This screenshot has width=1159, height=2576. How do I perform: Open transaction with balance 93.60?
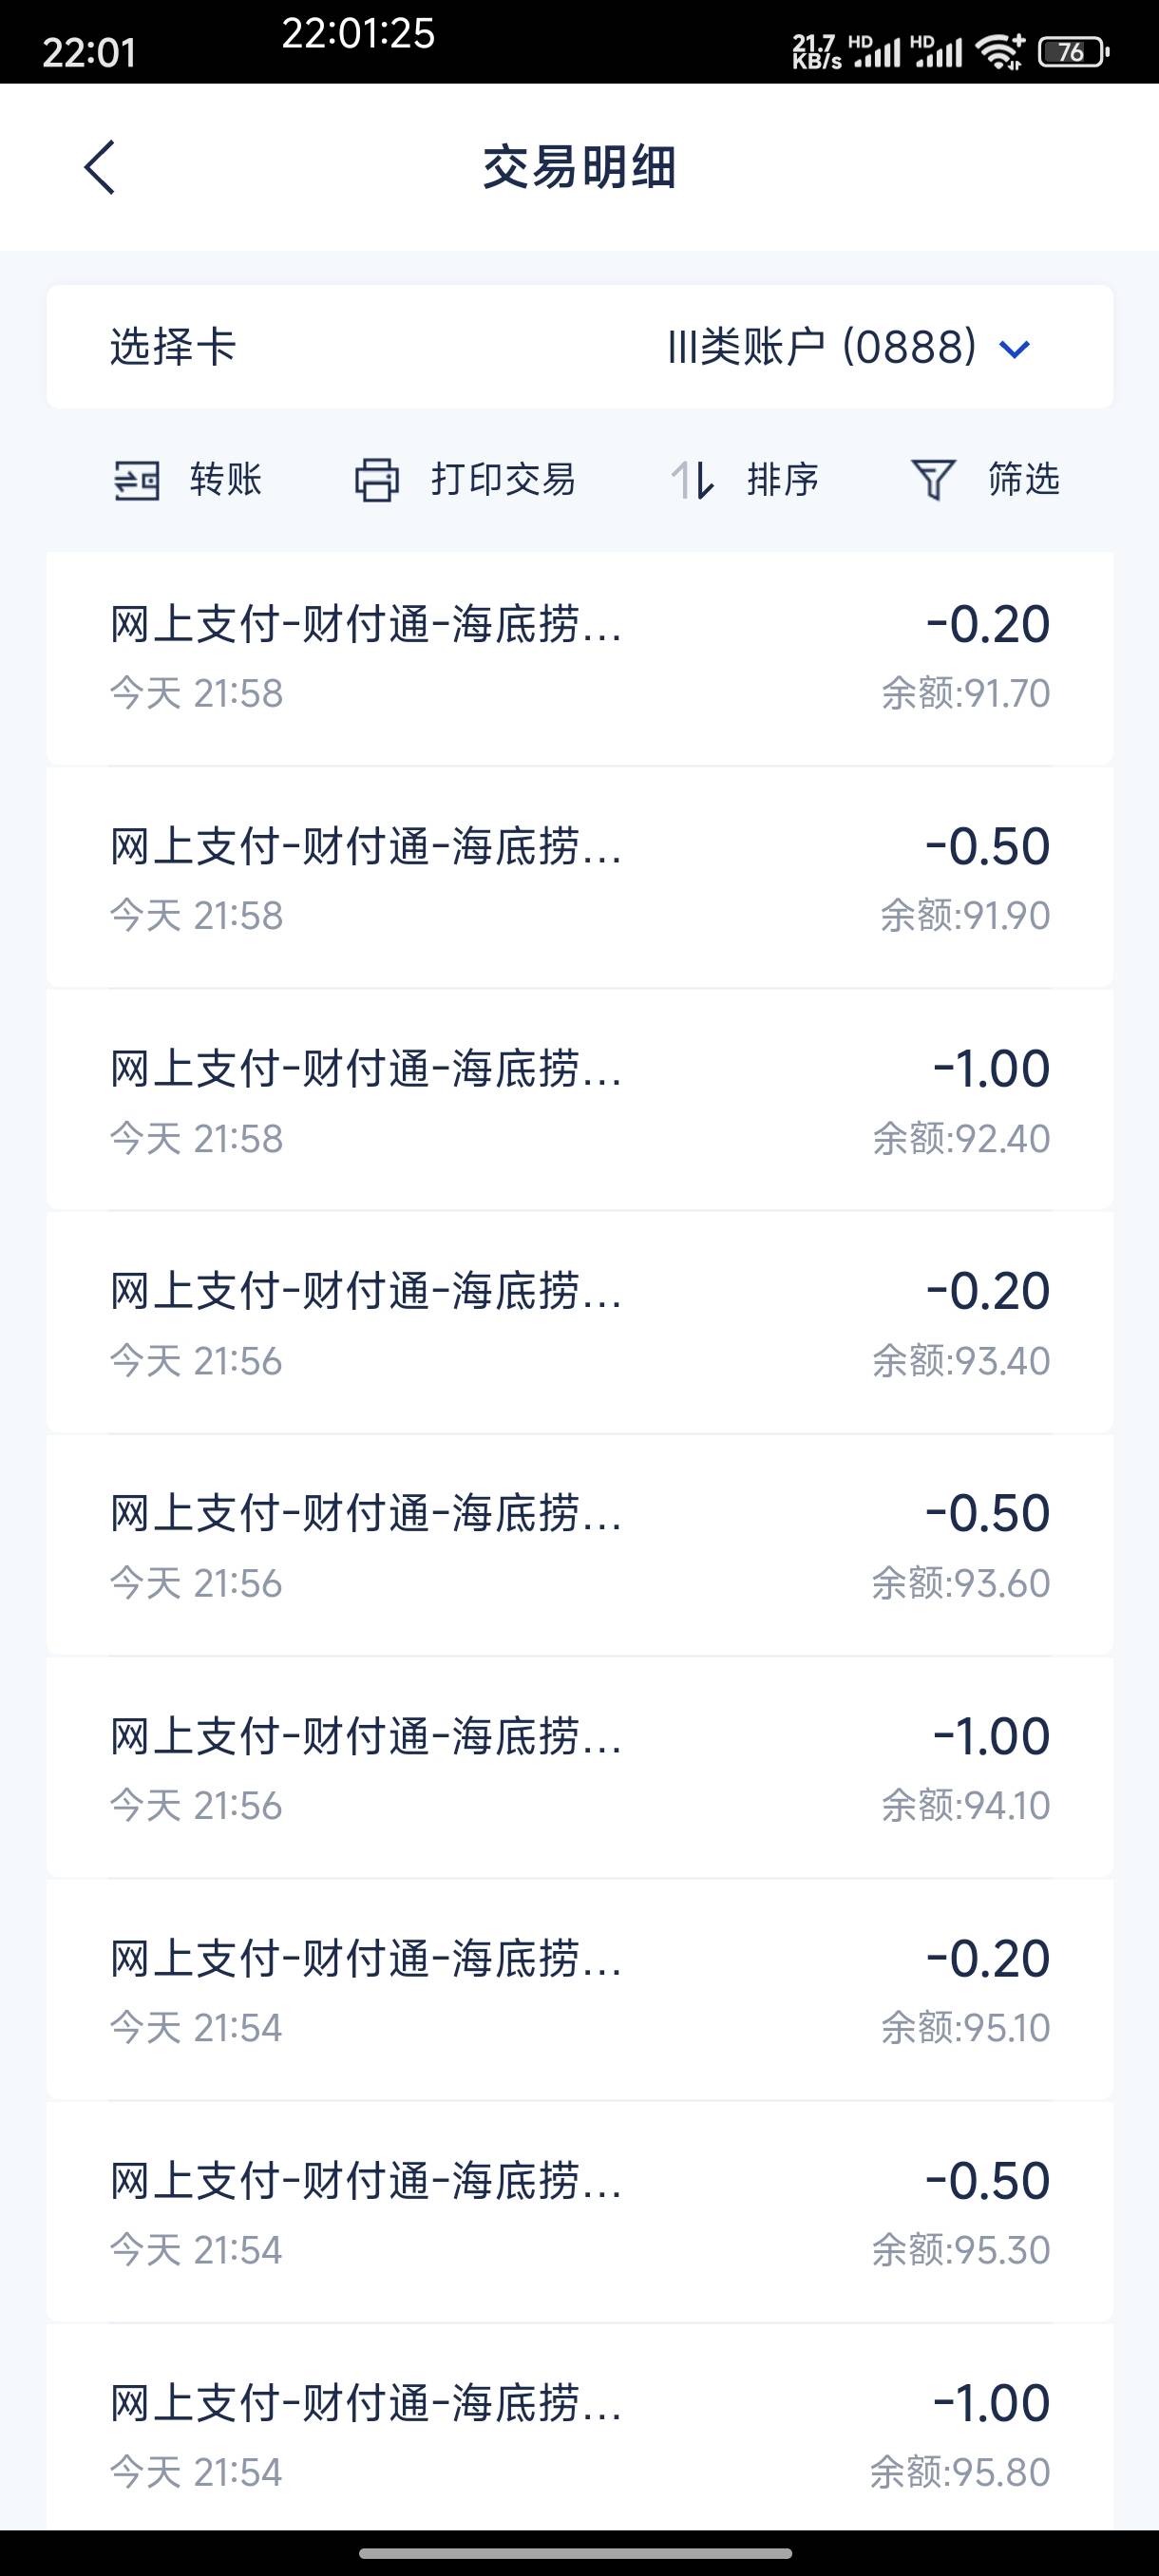coord(580,1545)
